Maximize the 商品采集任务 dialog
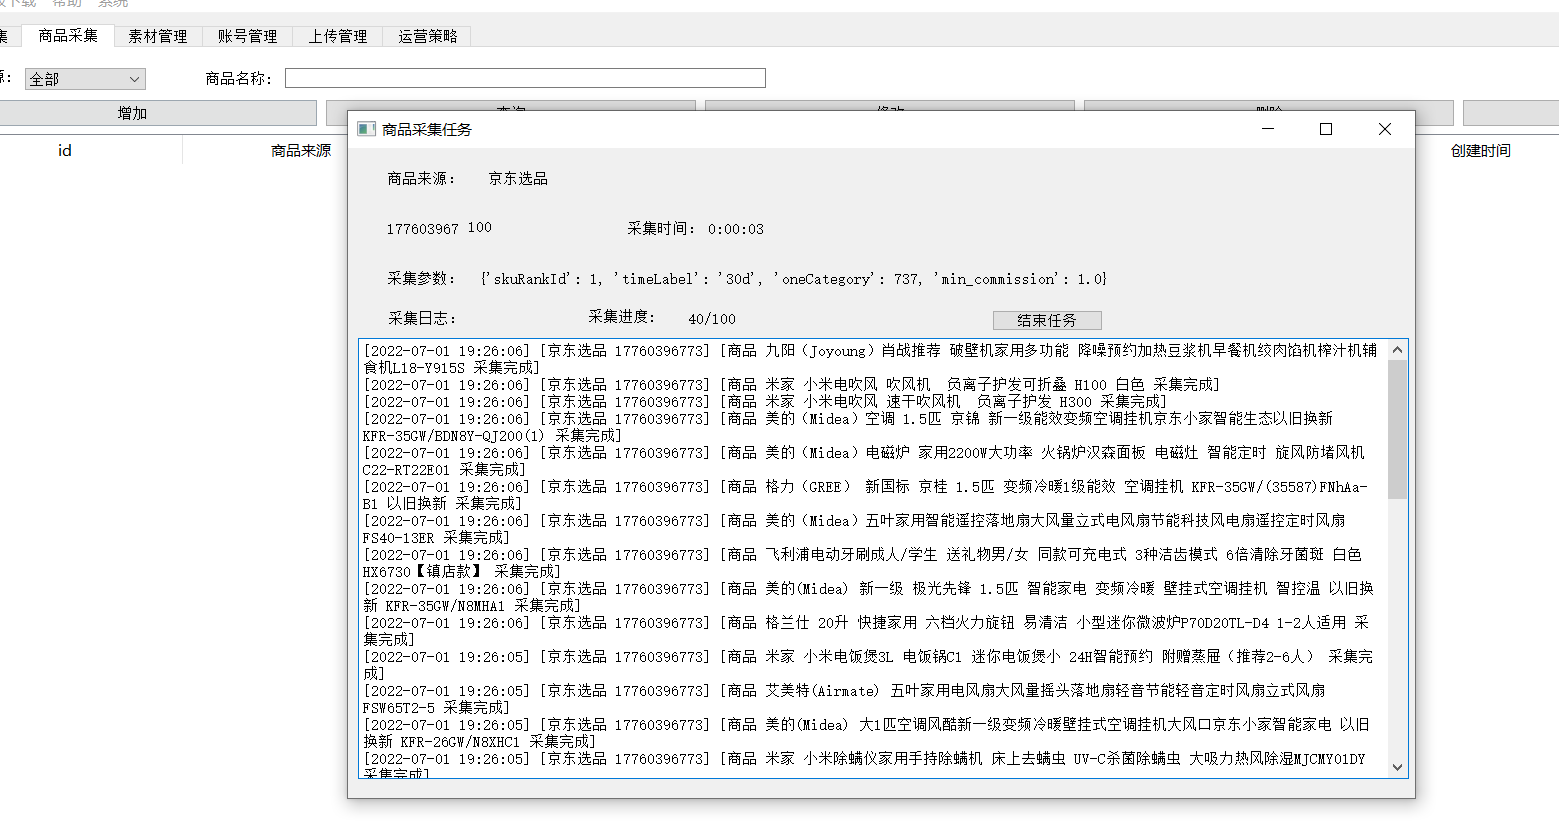The image size is (1559, 834). 1326,129
